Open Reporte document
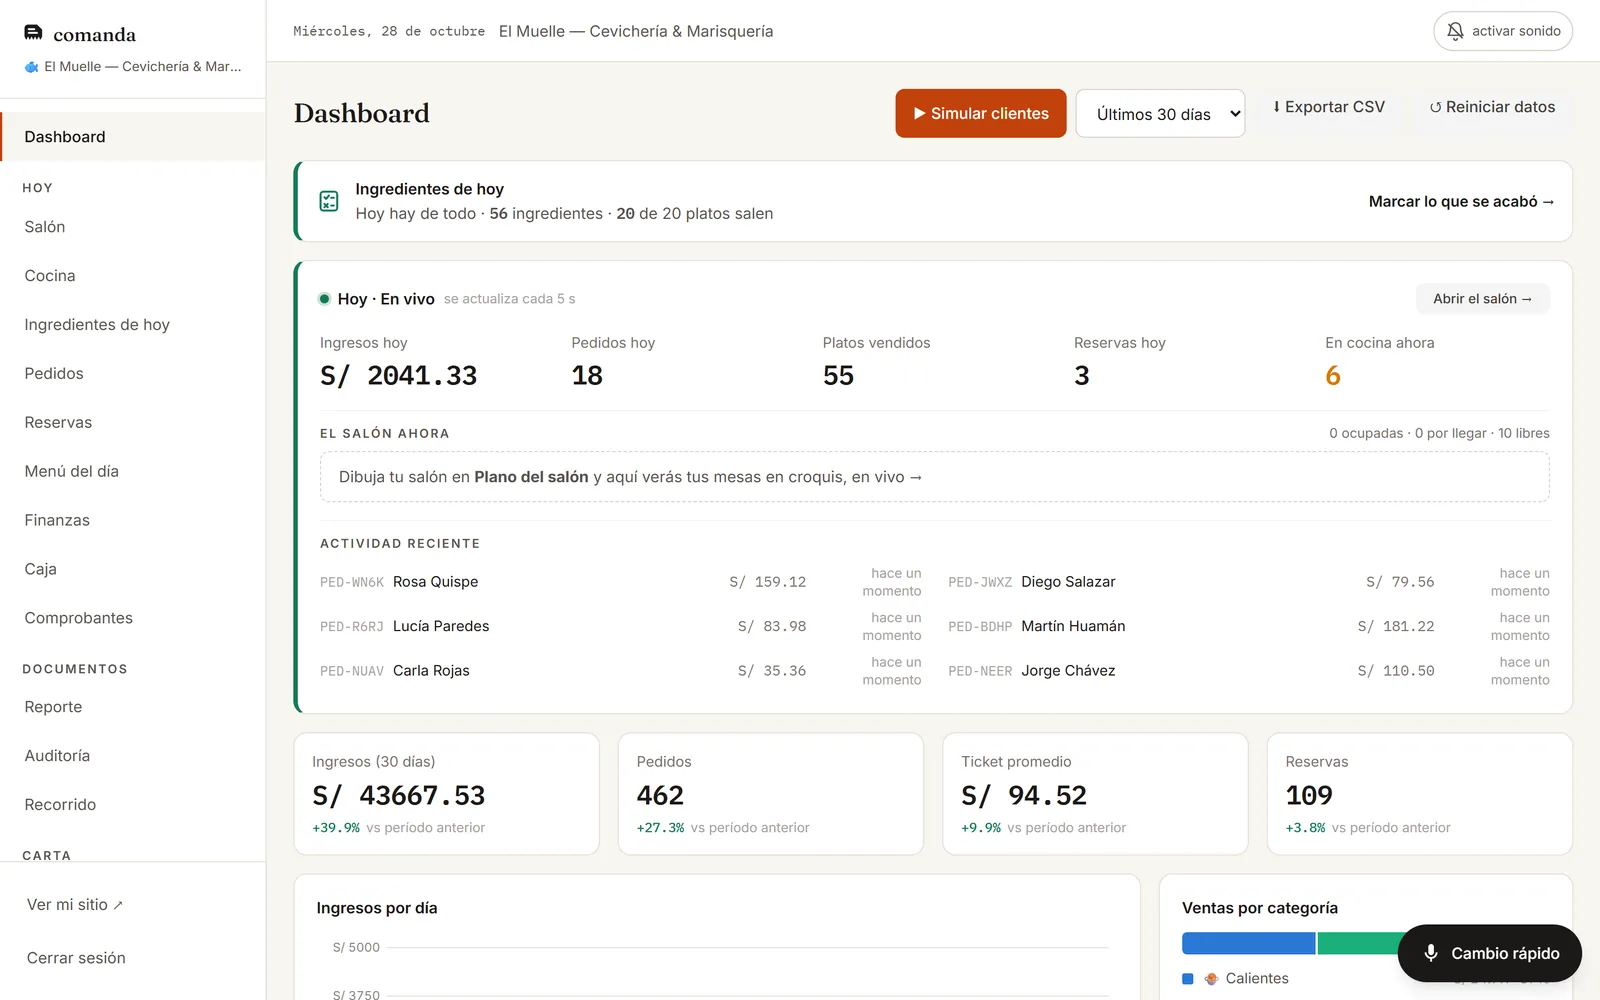Screen dimensions: 1600x1000 point(133,708)
